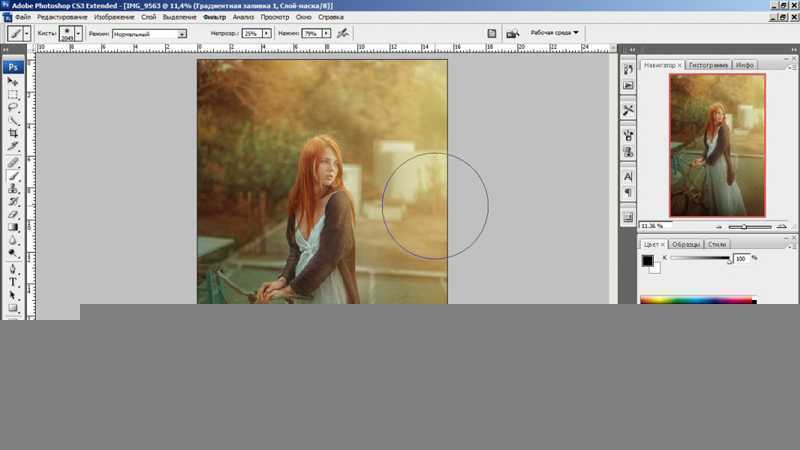The width and height of the screenshot is (800, 450).
Task: Open the Opacity slider dropdown arrow
Action: (266, 33)
